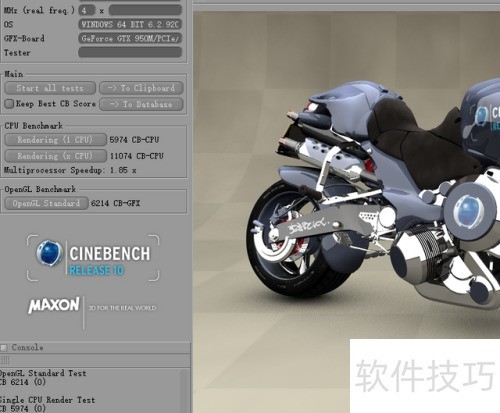Screen dimensions: 500x413
Task: Click the Multiprocessor Speedup 1.85 x text
Action: point(70,170)
